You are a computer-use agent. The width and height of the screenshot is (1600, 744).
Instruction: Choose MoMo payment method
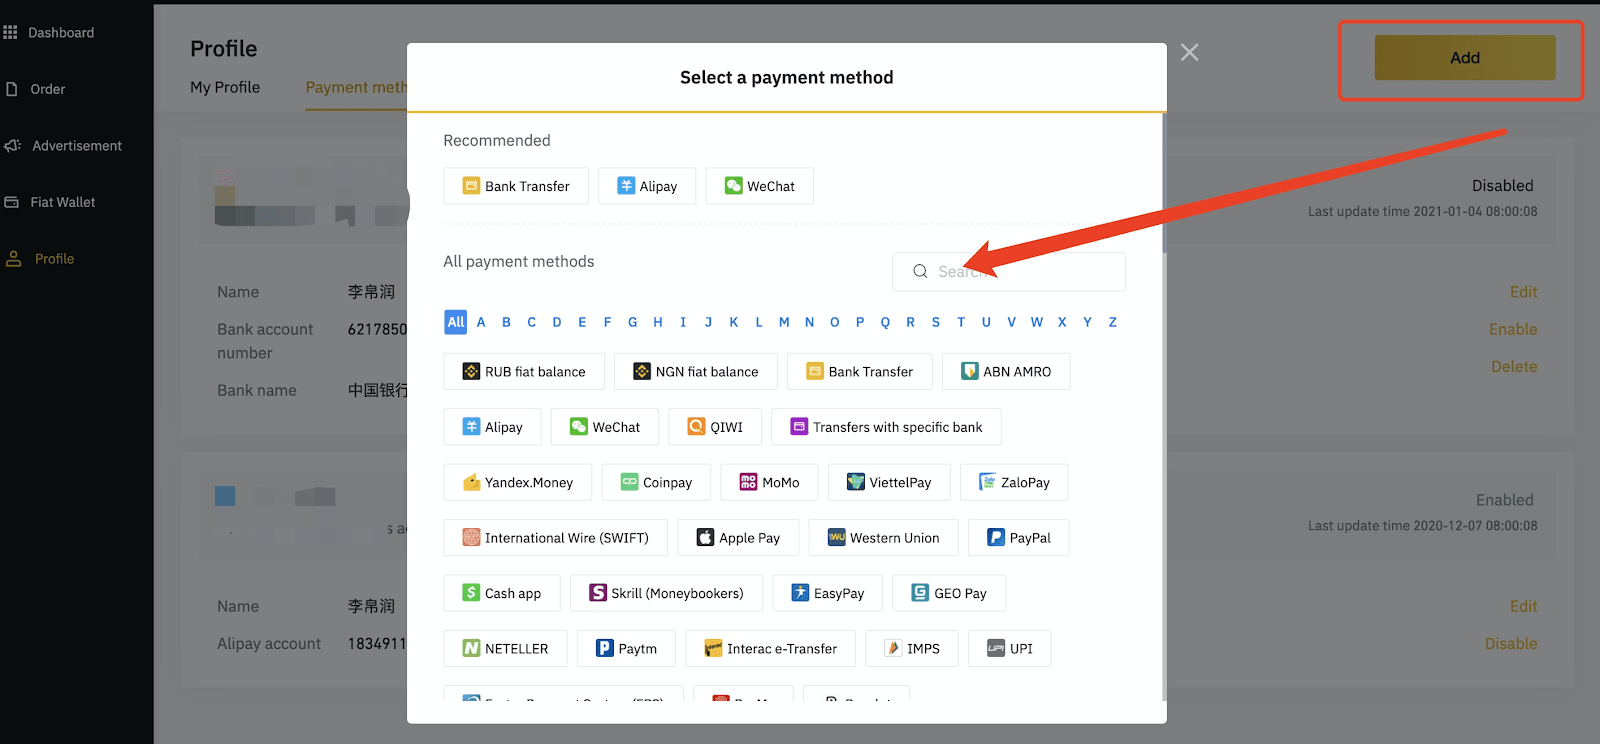click(769, 482)
